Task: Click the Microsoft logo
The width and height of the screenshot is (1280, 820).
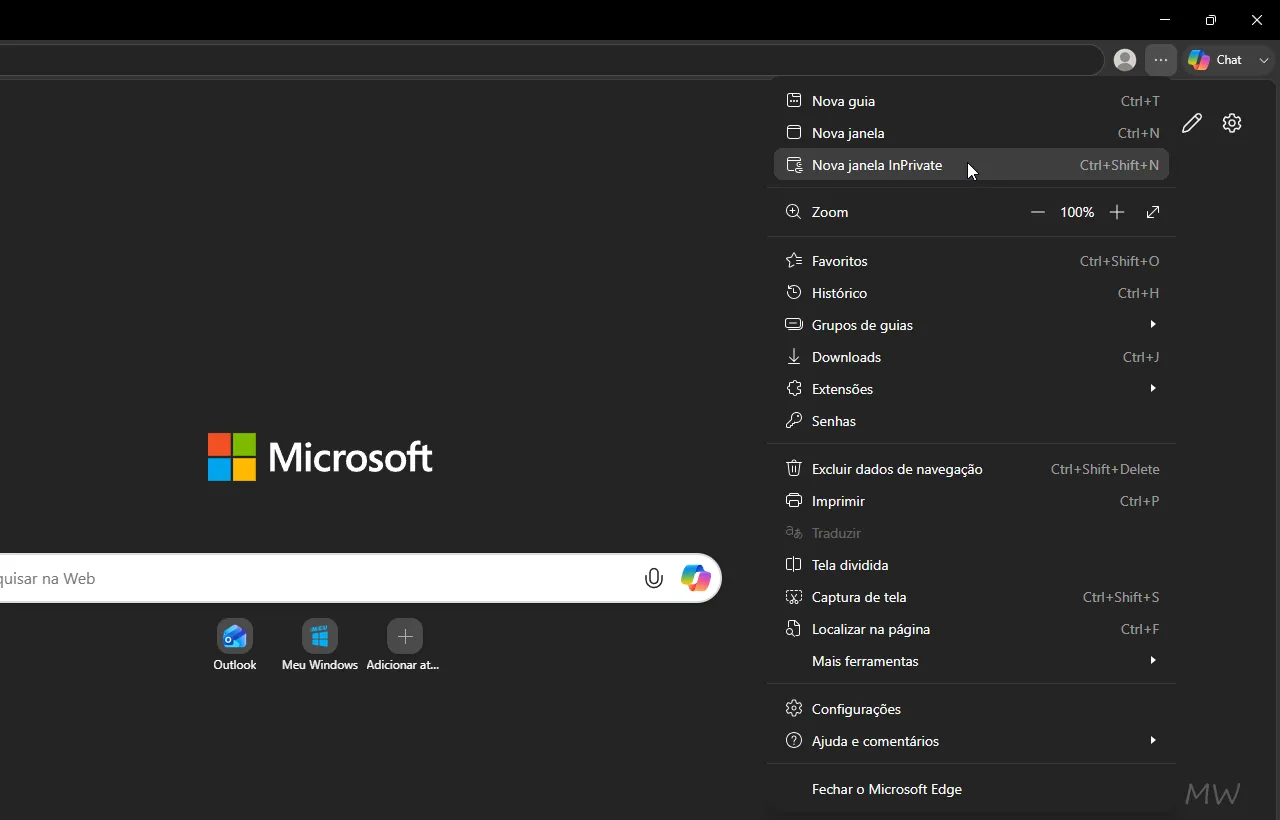Action: pos(320,457)
